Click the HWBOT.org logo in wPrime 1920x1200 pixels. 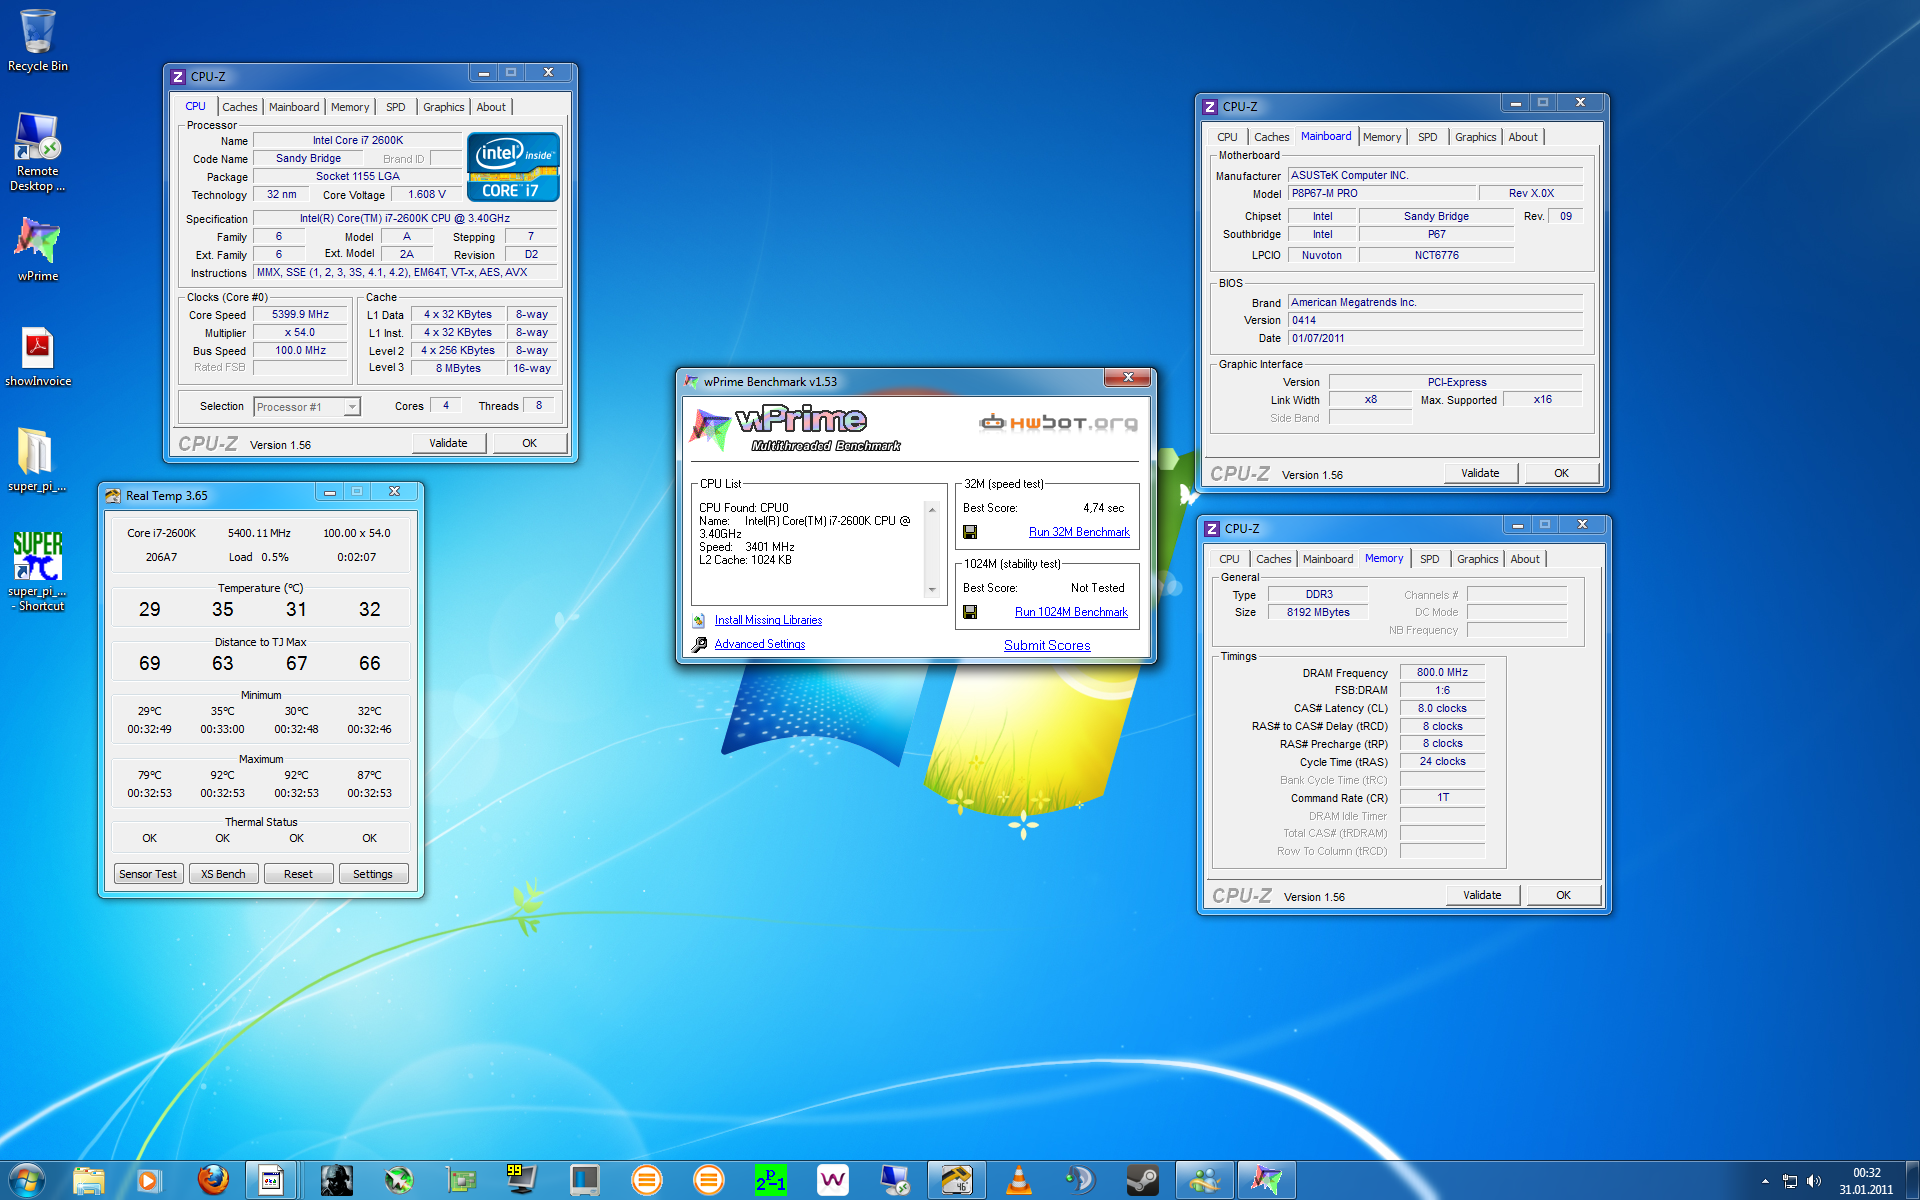click(x=1058, y=423)
